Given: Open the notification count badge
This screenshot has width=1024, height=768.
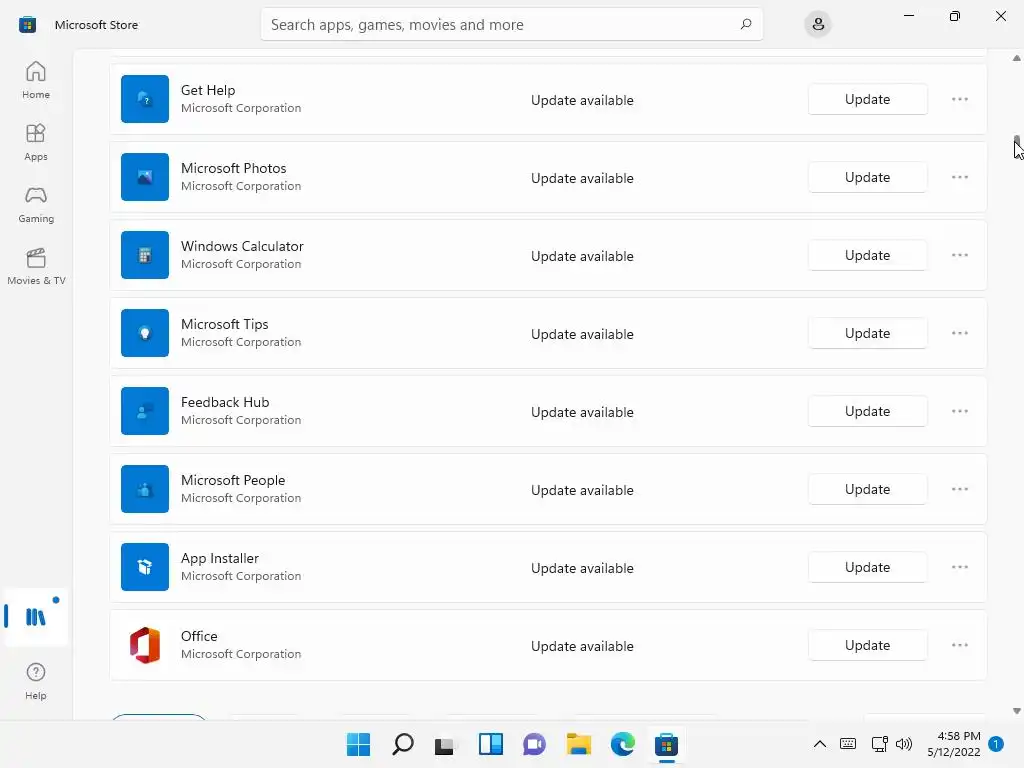Looking at the screenshot, I should click(x=995, y=744).
